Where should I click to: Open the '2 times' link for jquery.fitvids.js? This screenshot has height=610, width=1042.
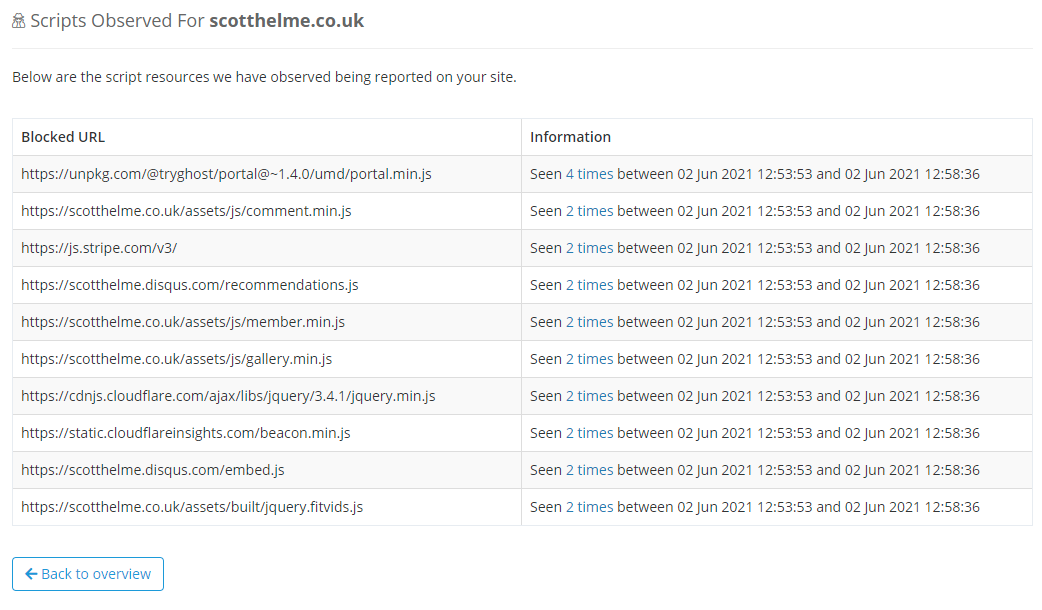[x=589, y=507]
